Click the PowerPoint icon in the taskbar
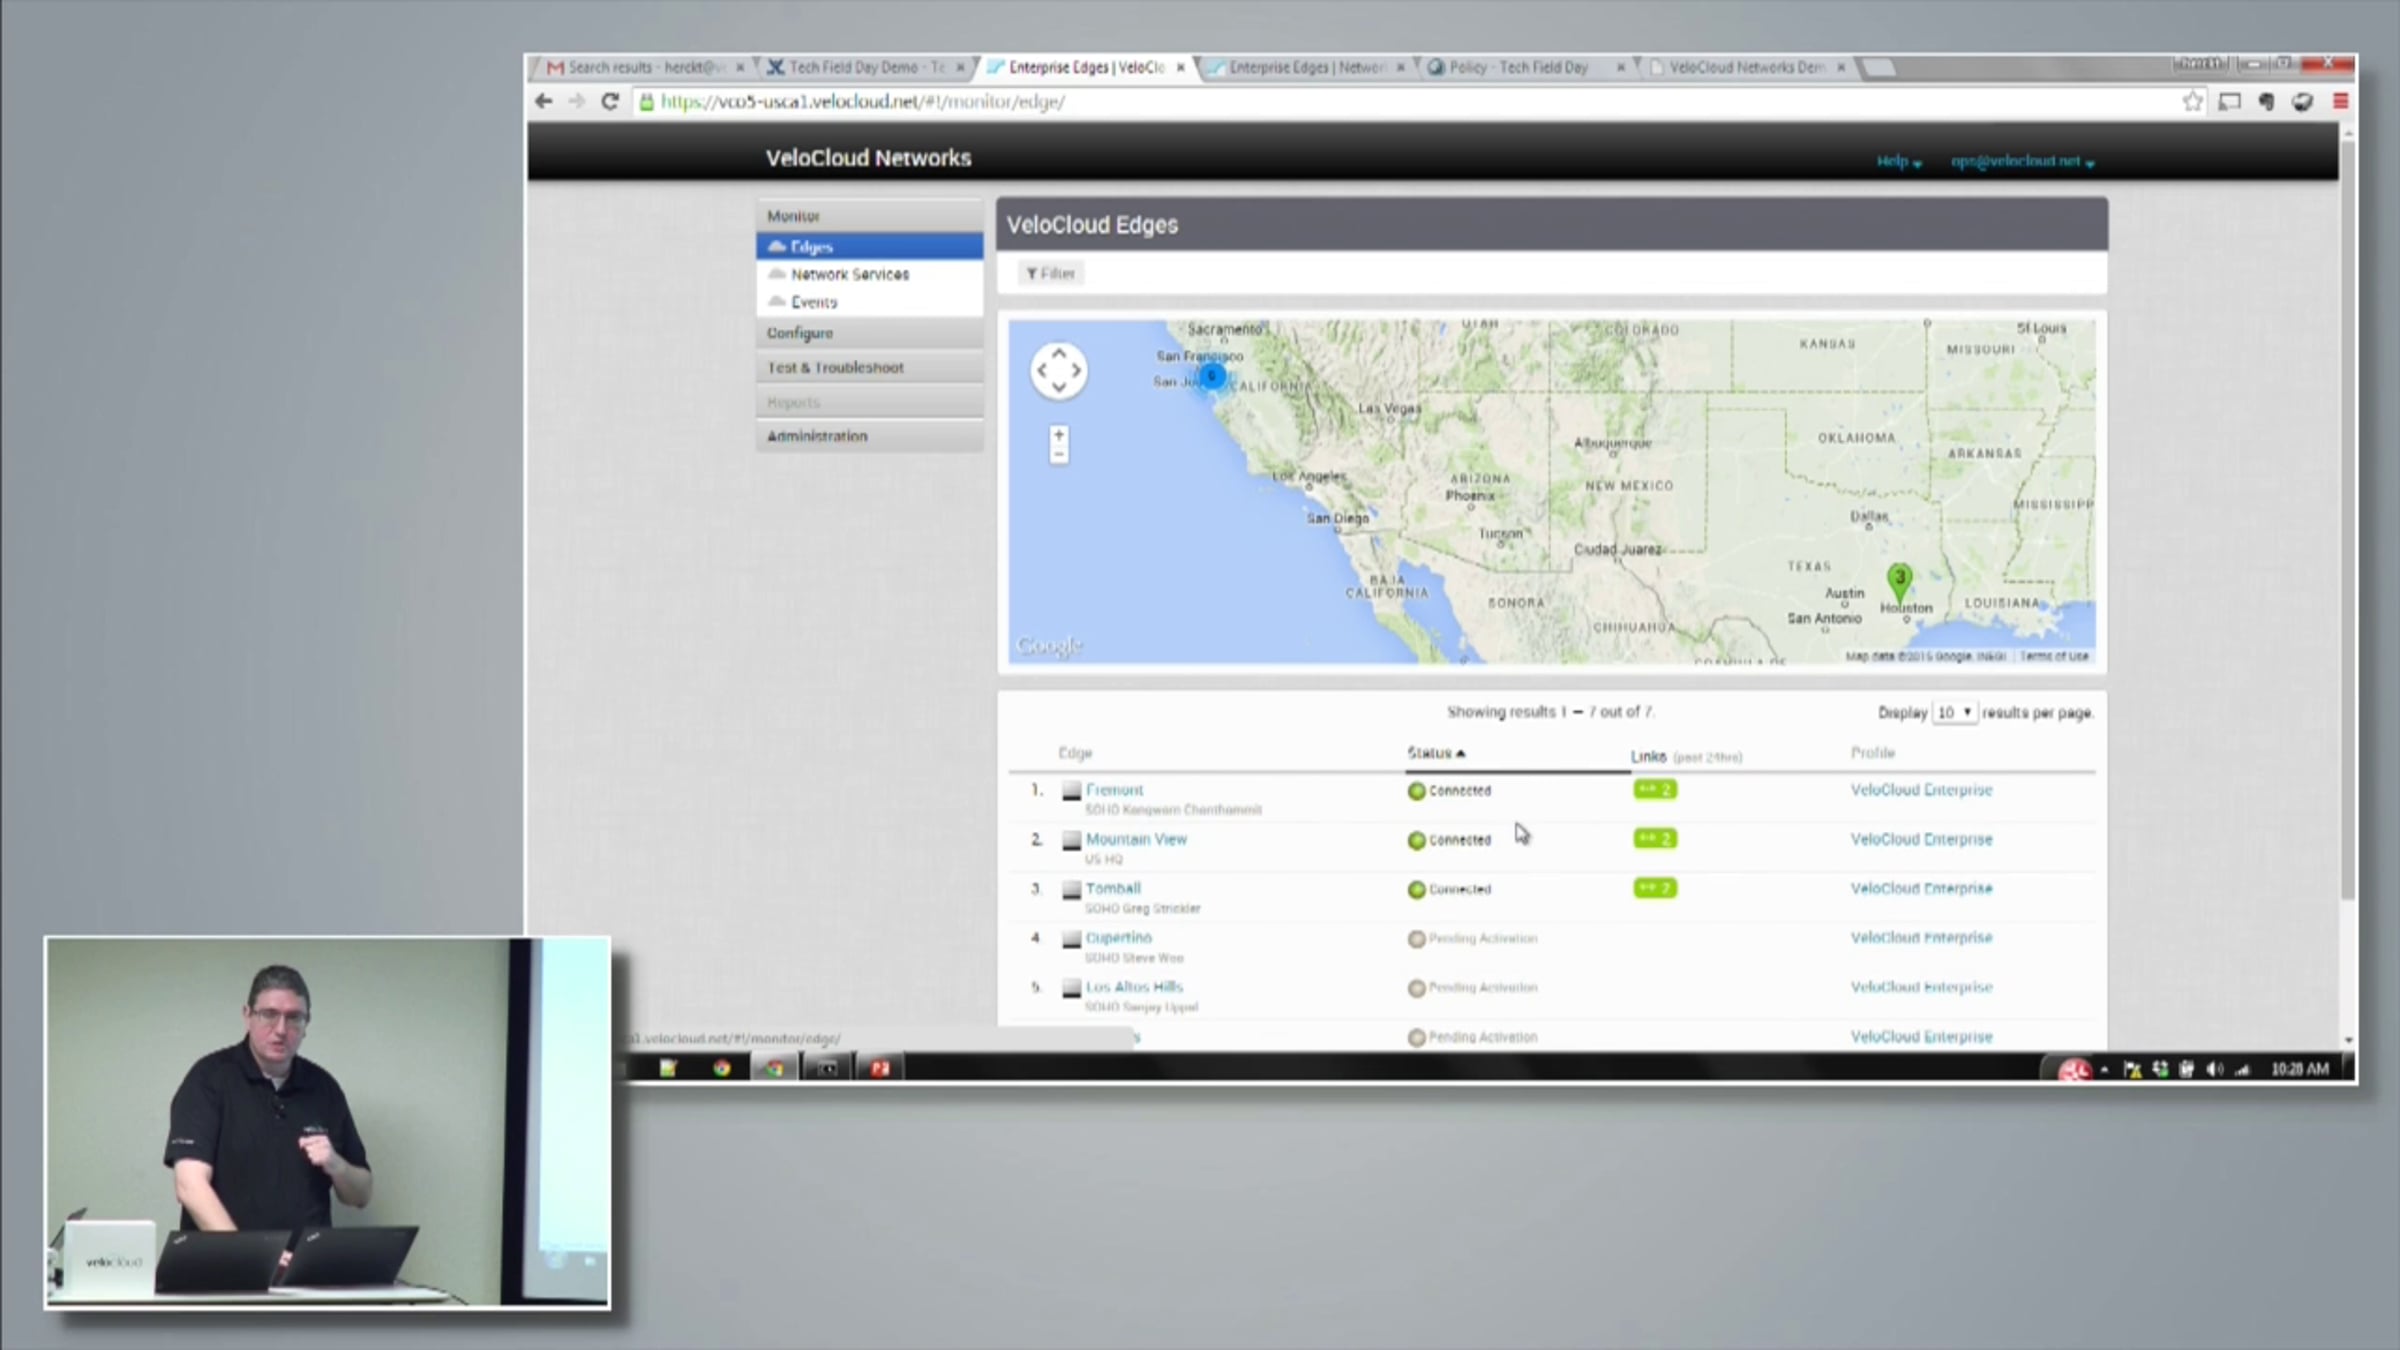Screen dimensions: 2400x1350 [x=880, y=1068]
